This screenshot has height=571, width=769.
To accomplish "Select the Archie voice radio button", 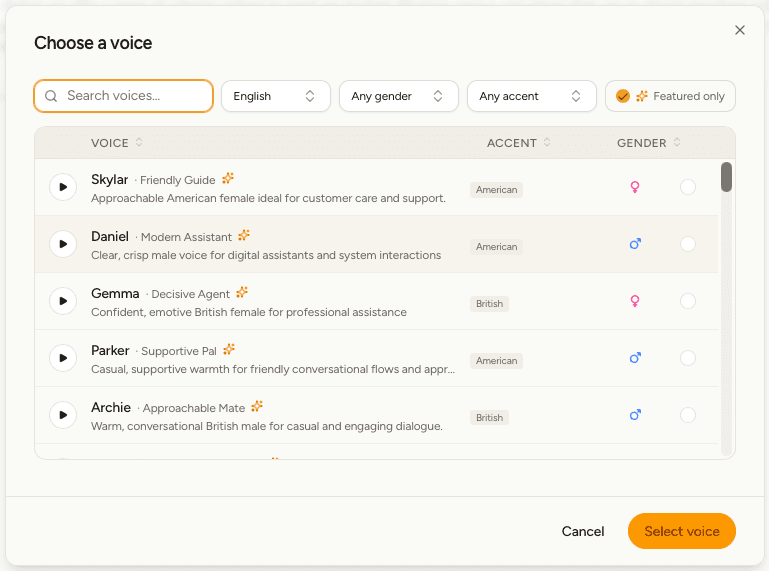I will 688,415.
